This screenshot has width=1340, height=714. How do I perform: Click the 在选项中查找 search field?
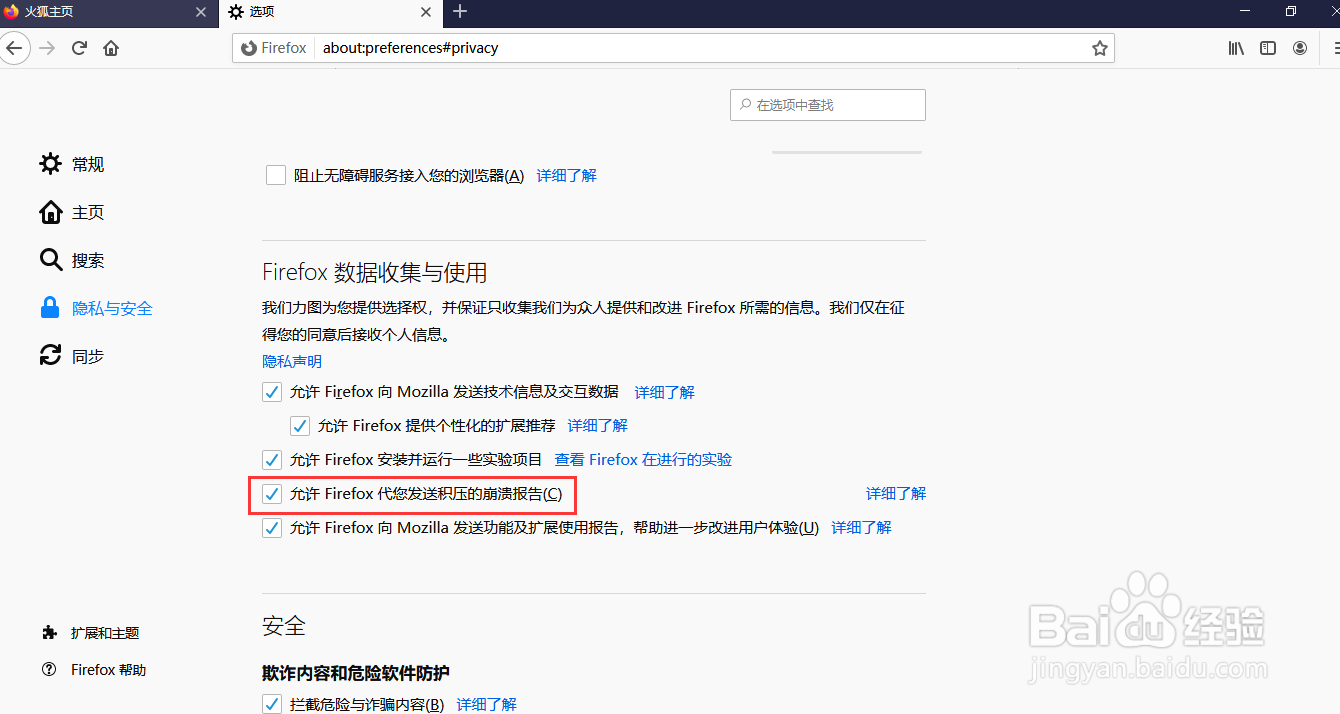click(x=828, y=105)
